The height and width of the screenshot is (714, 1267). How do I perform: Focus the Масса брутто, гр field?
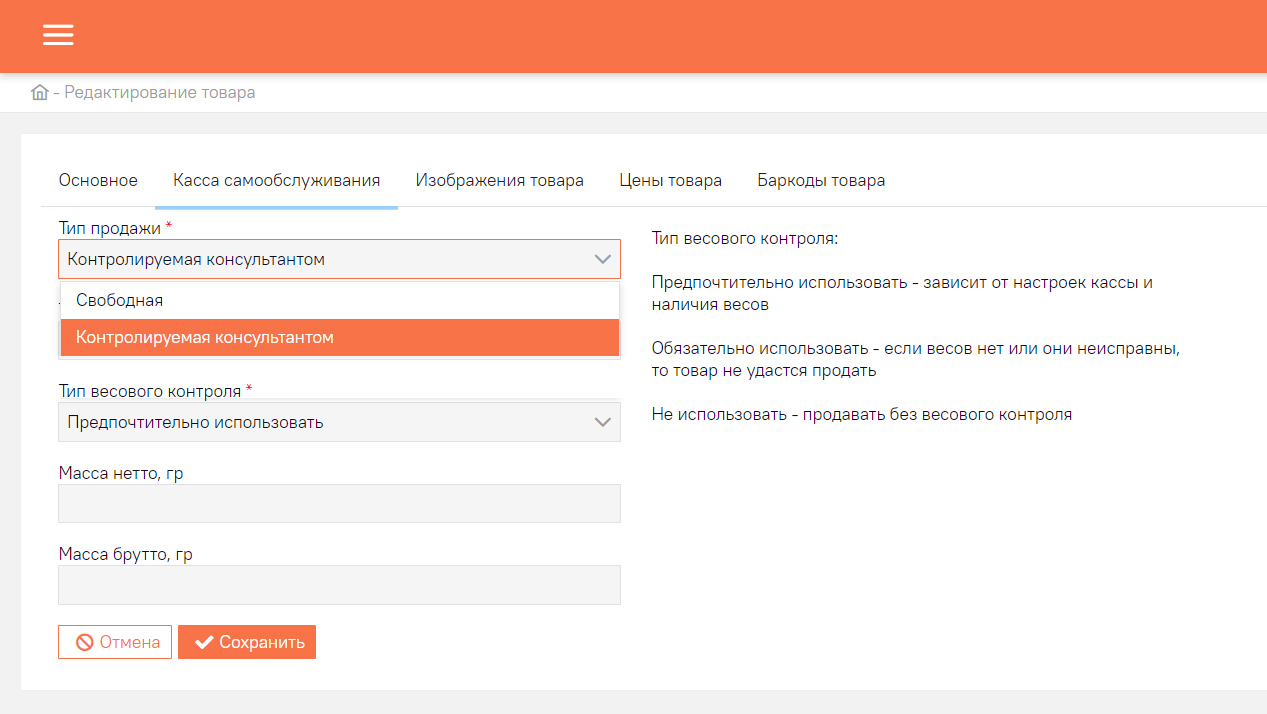(x=339, y=585)
